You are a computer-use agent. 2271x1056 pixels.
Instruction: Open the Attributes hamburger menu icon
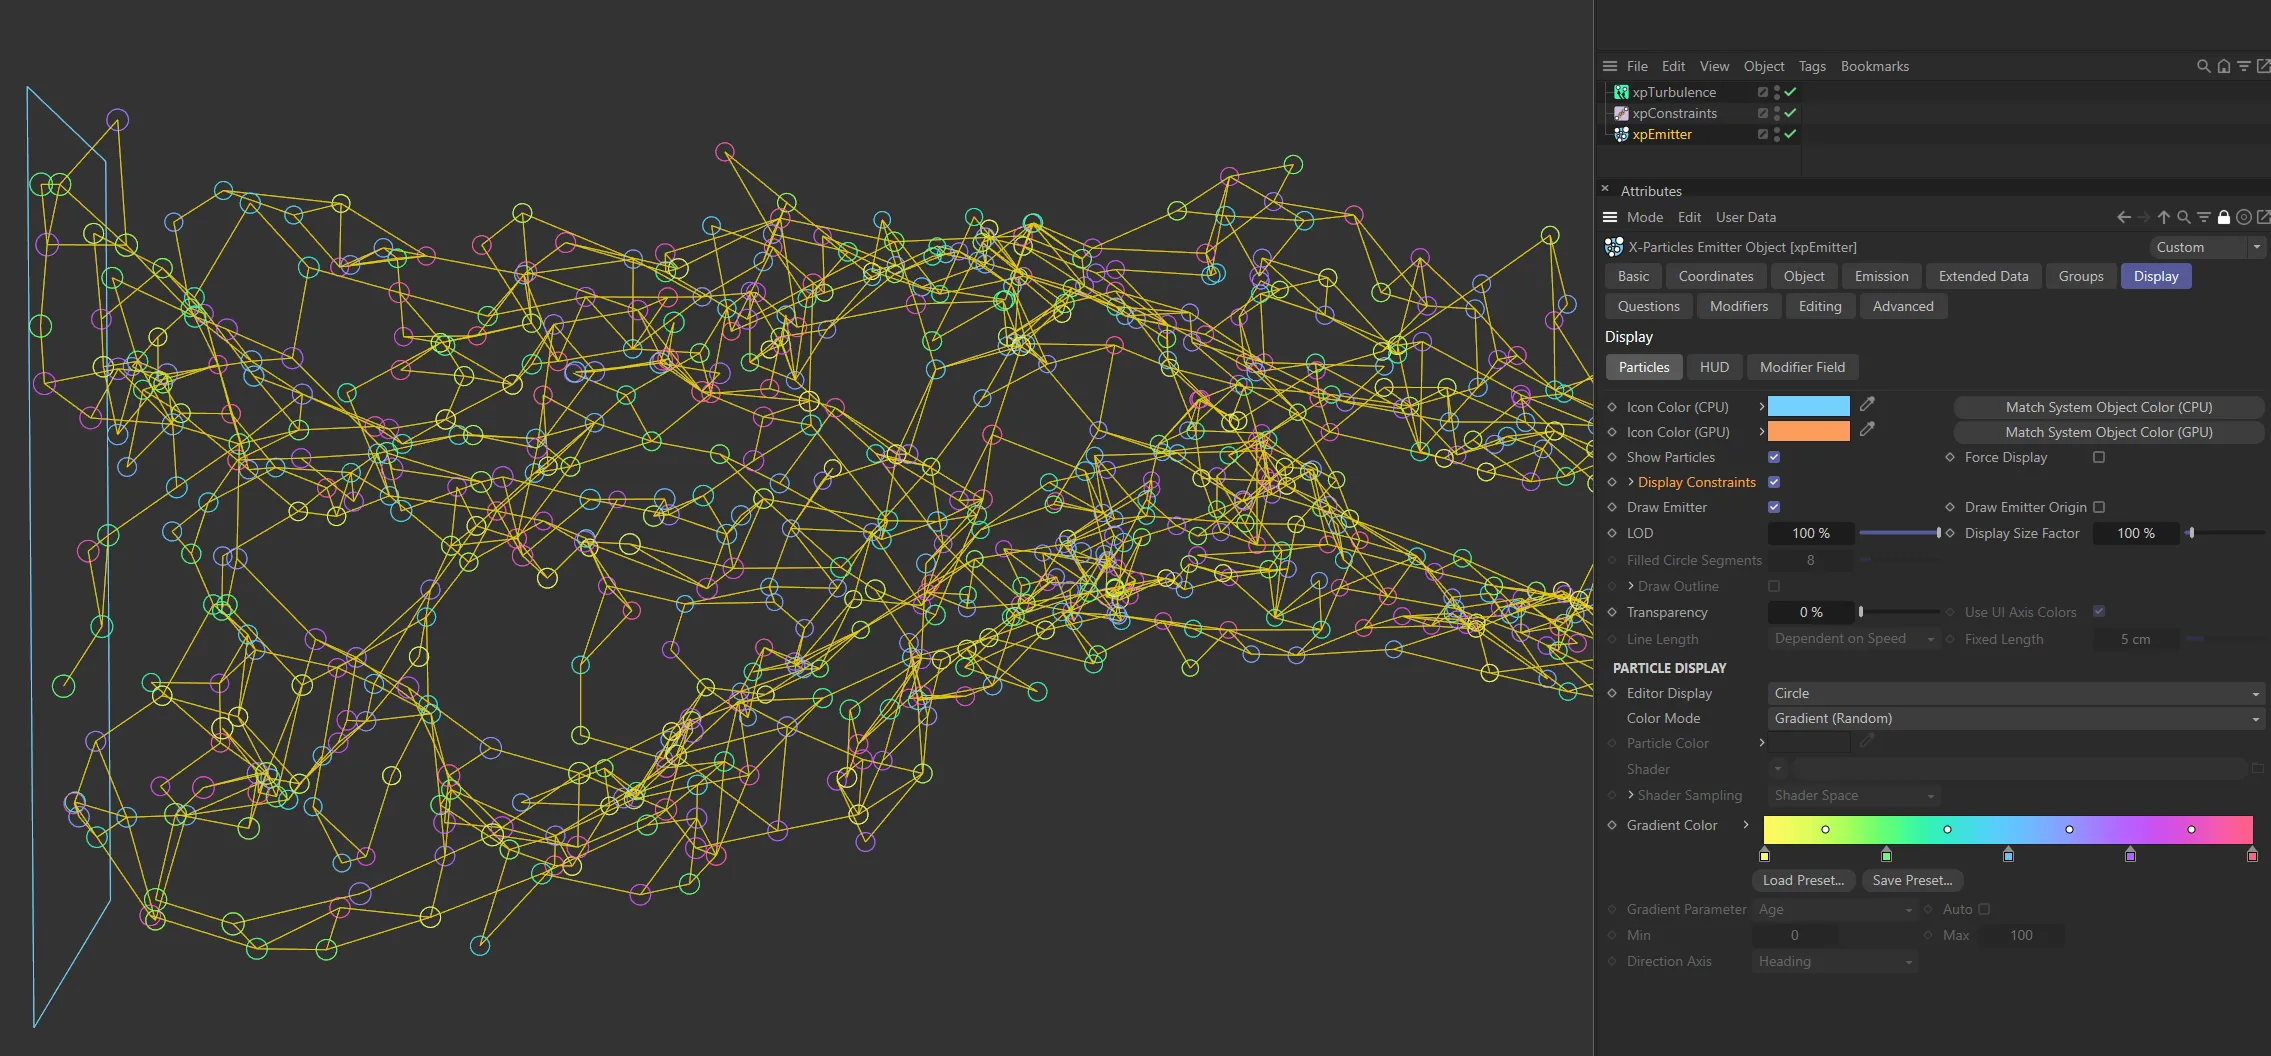coord(1610,217)
